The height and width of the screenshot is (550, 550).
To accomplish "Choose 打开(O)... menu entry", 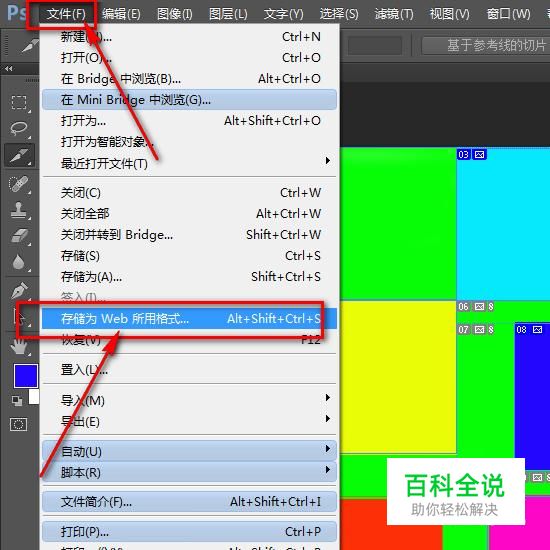I will (189, 58).
